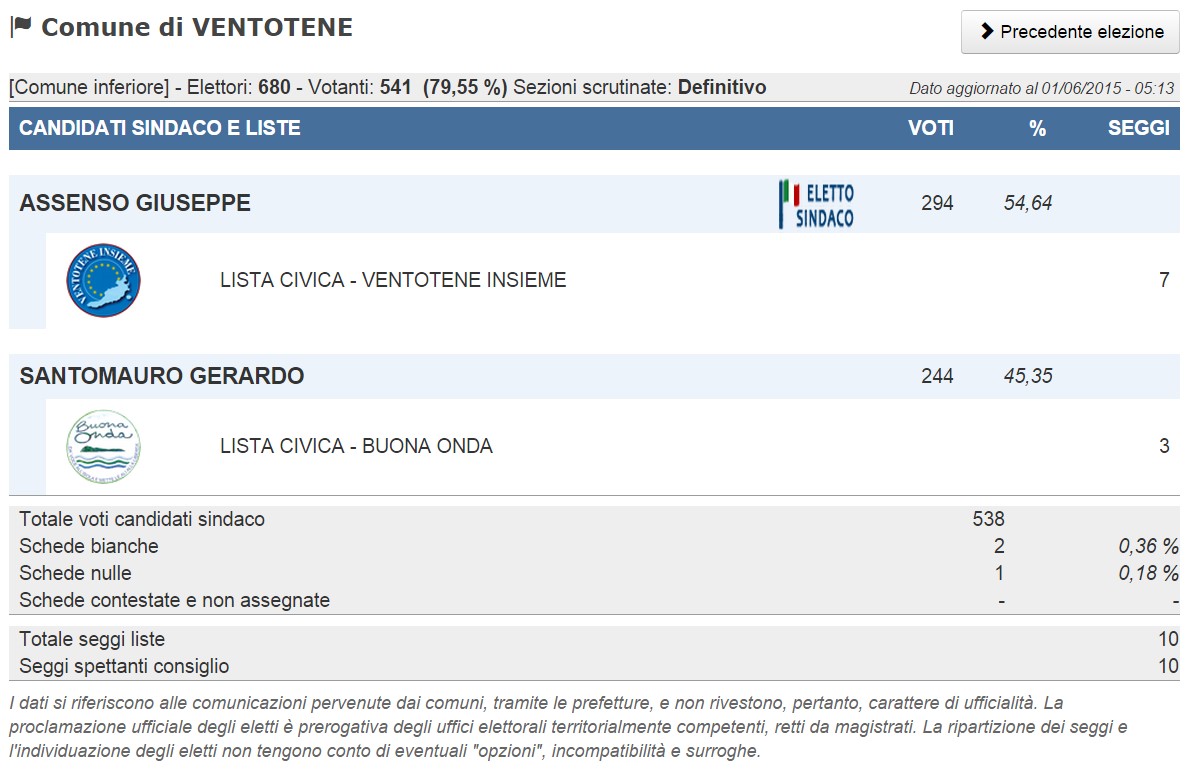Click the VOTI column header
1189x774 pixels.
click(x=930, y=128)
